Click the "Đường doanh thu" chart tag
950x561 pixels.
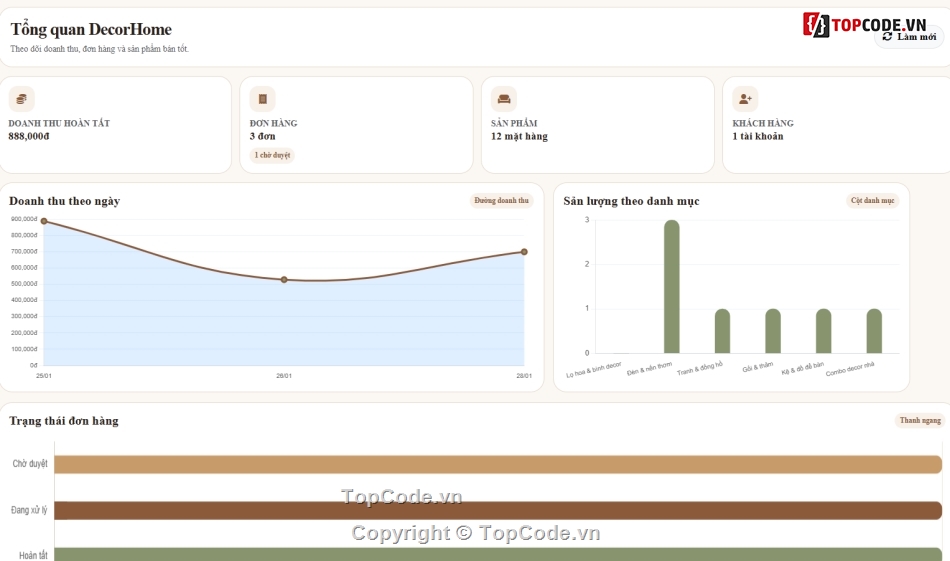coord(501,201)
